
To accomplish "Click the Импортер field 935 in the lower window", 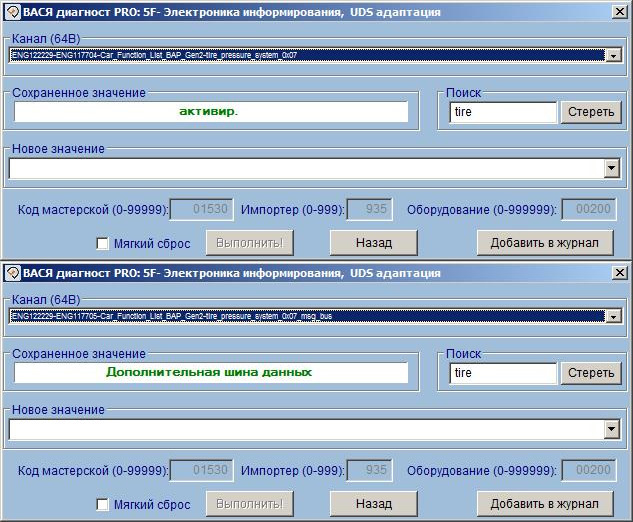I will [x=370, y=470].
